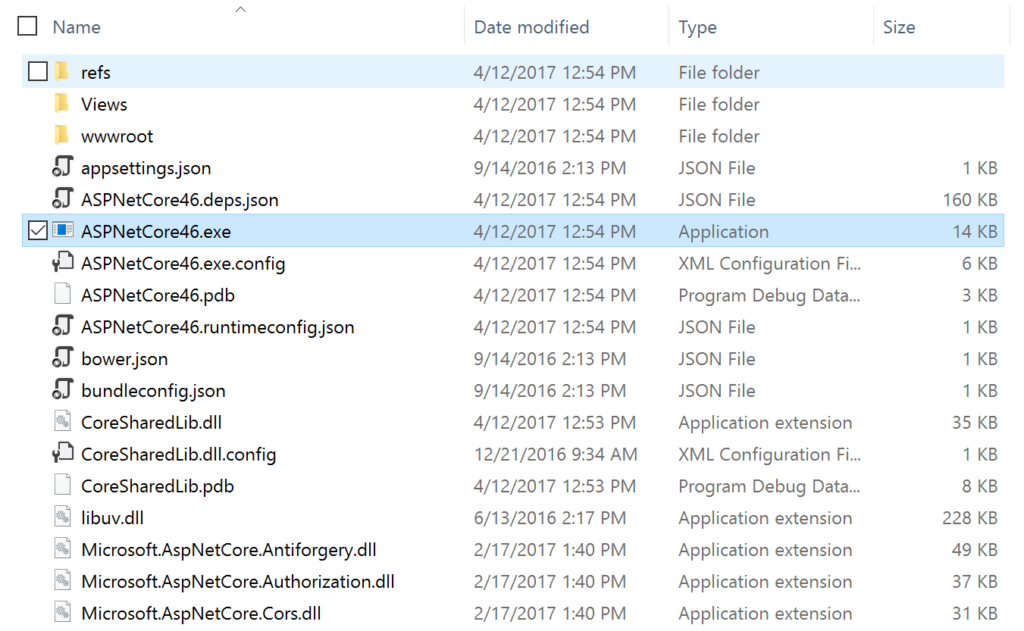
Task: Click the 160 KB size cell
Action: pyautogui.click(x=970, y=200)
